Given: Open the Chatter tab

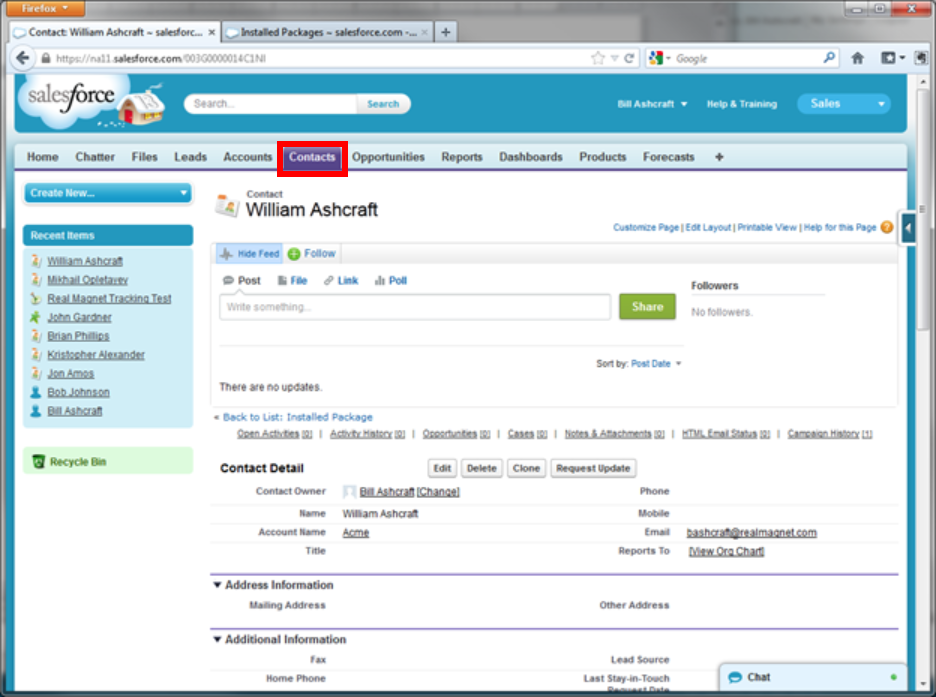Looking at the screenshot, I should pos(95,157).
